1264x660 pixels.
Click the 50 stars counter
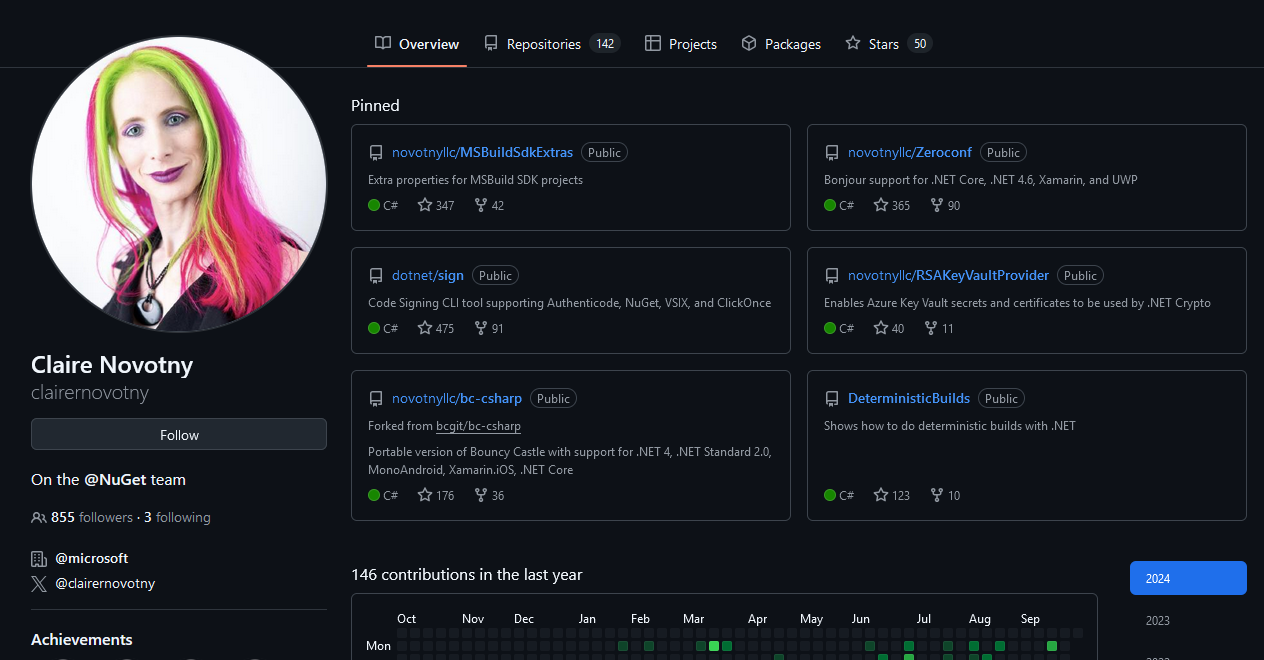point(920,44)
